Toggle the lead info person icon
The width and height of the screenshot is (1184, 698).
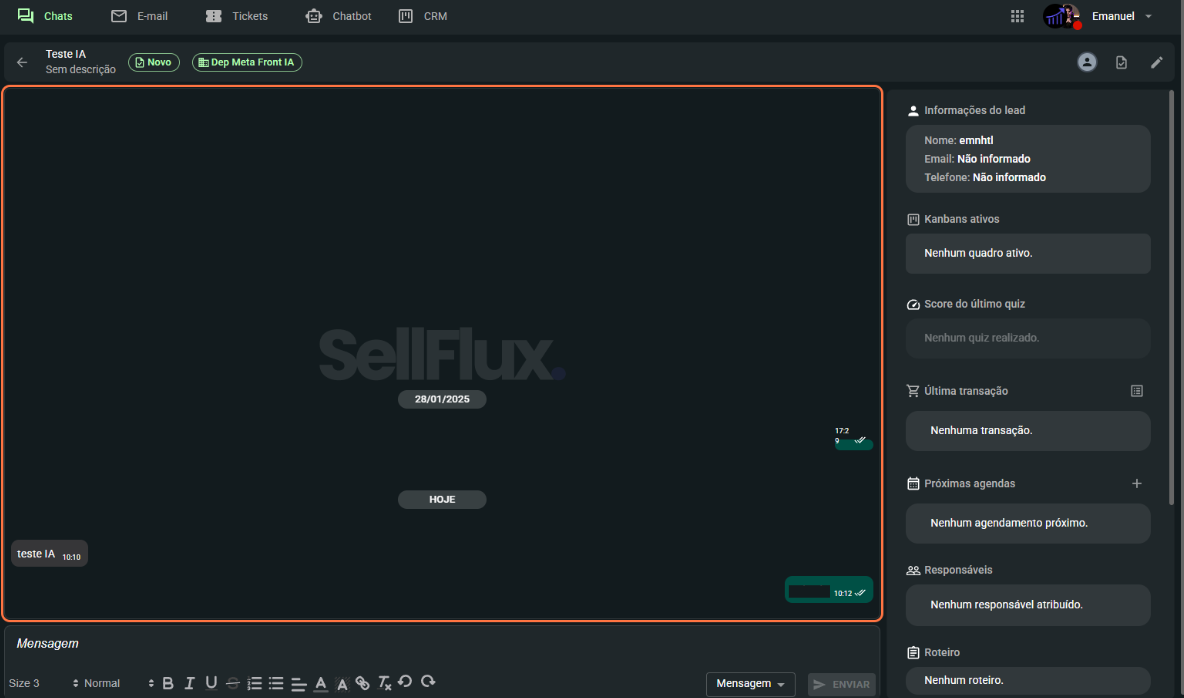pyautogui.click(x=1087, y=62)
